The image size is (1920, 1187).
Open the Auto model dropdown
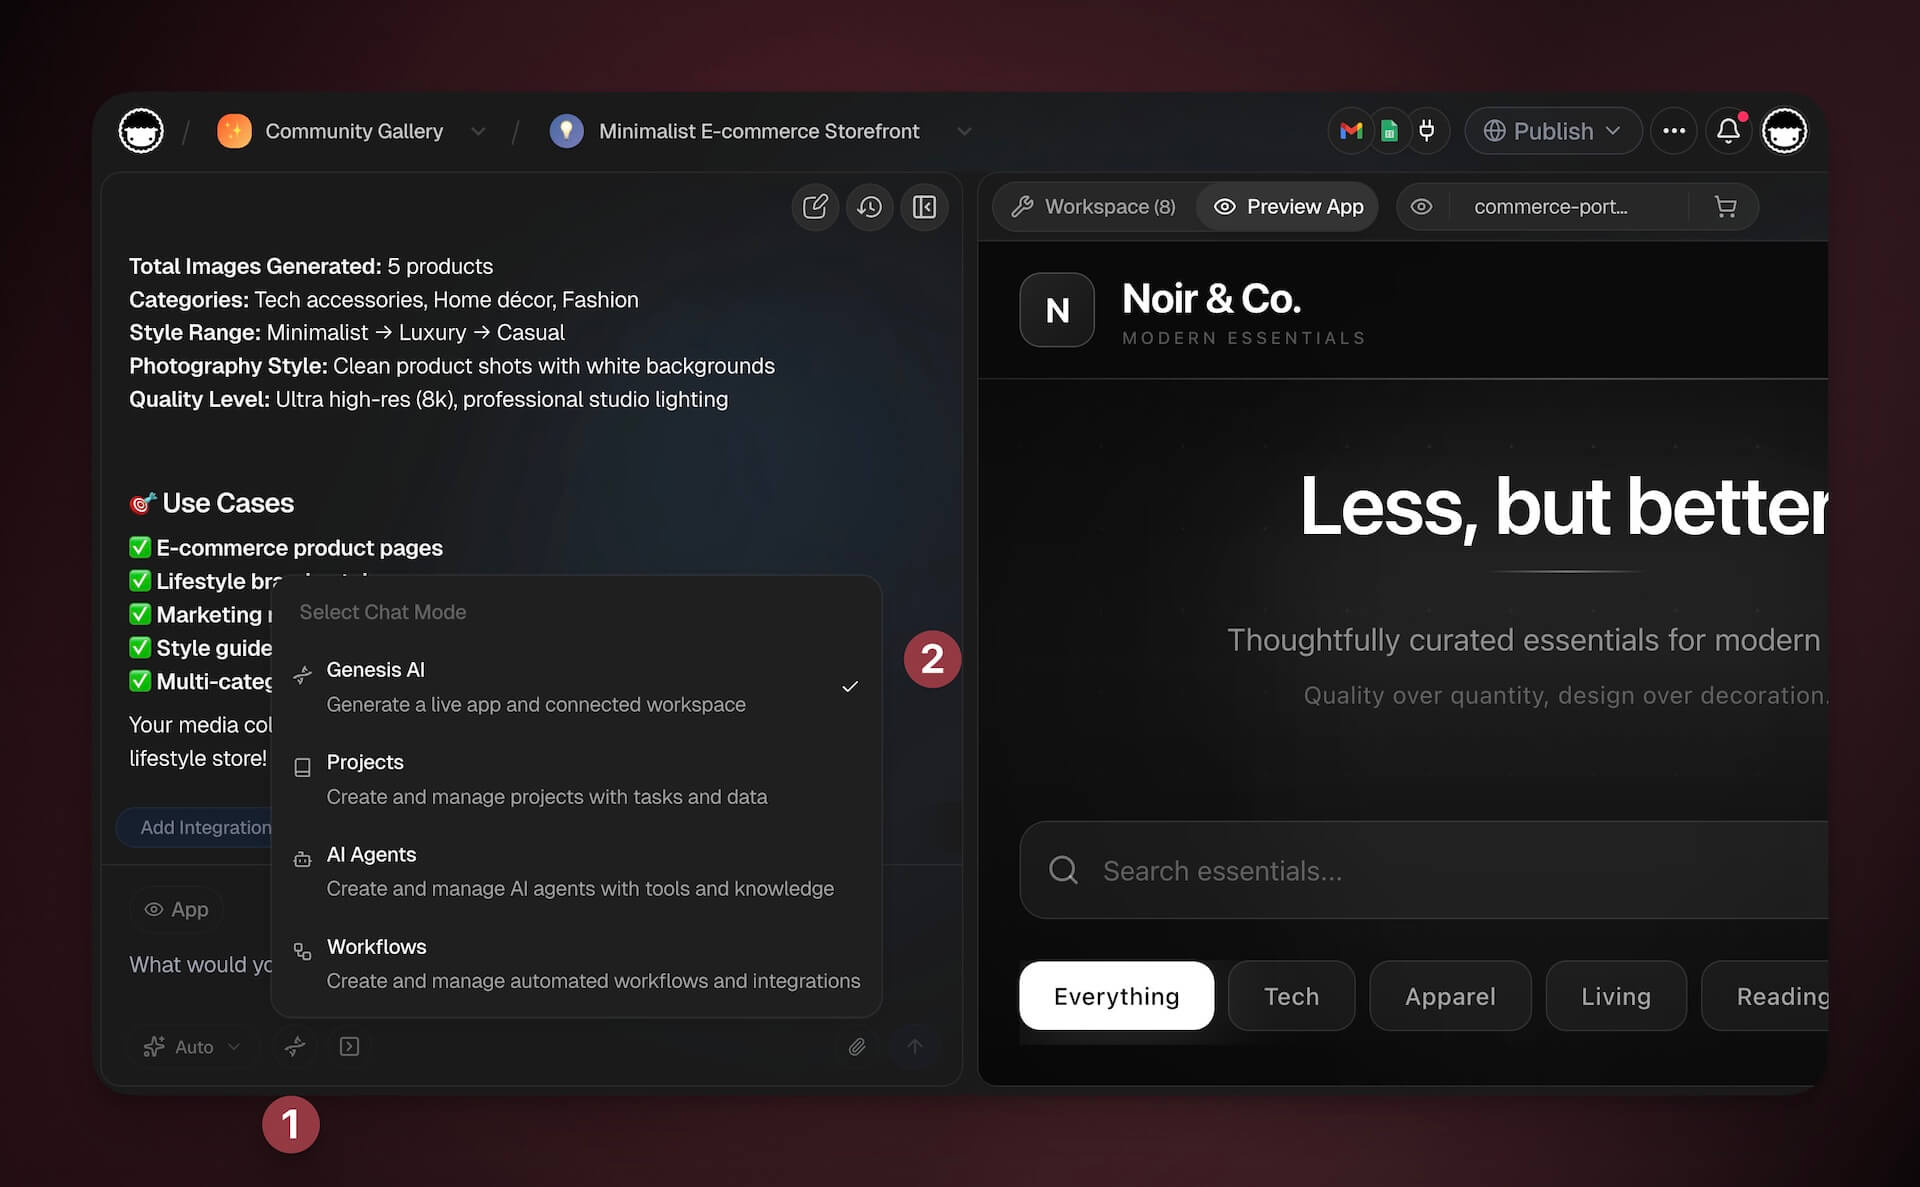191,1047
